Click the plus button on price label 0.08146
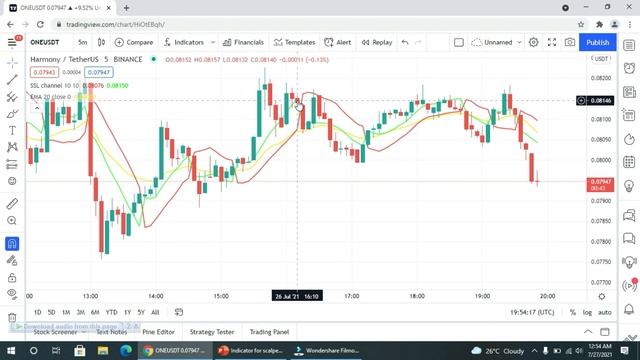The width and height of the screenshot is (640, 360). pos(581,100)
